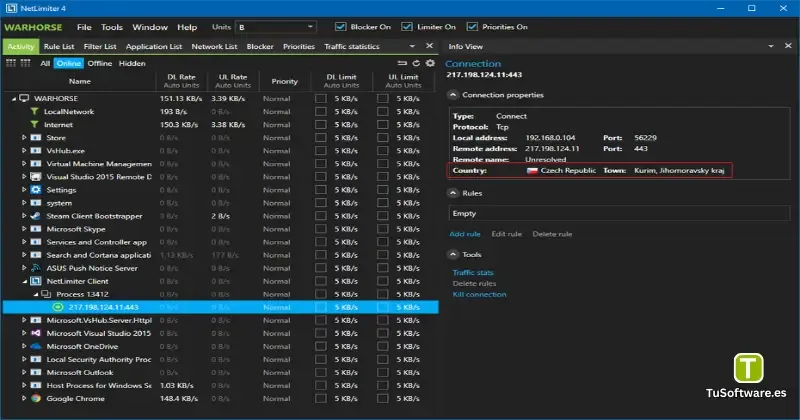The image size is (800, 420).
Task: Open the tab list overflow dropdown arrow
Action: [x=412, y=46]
